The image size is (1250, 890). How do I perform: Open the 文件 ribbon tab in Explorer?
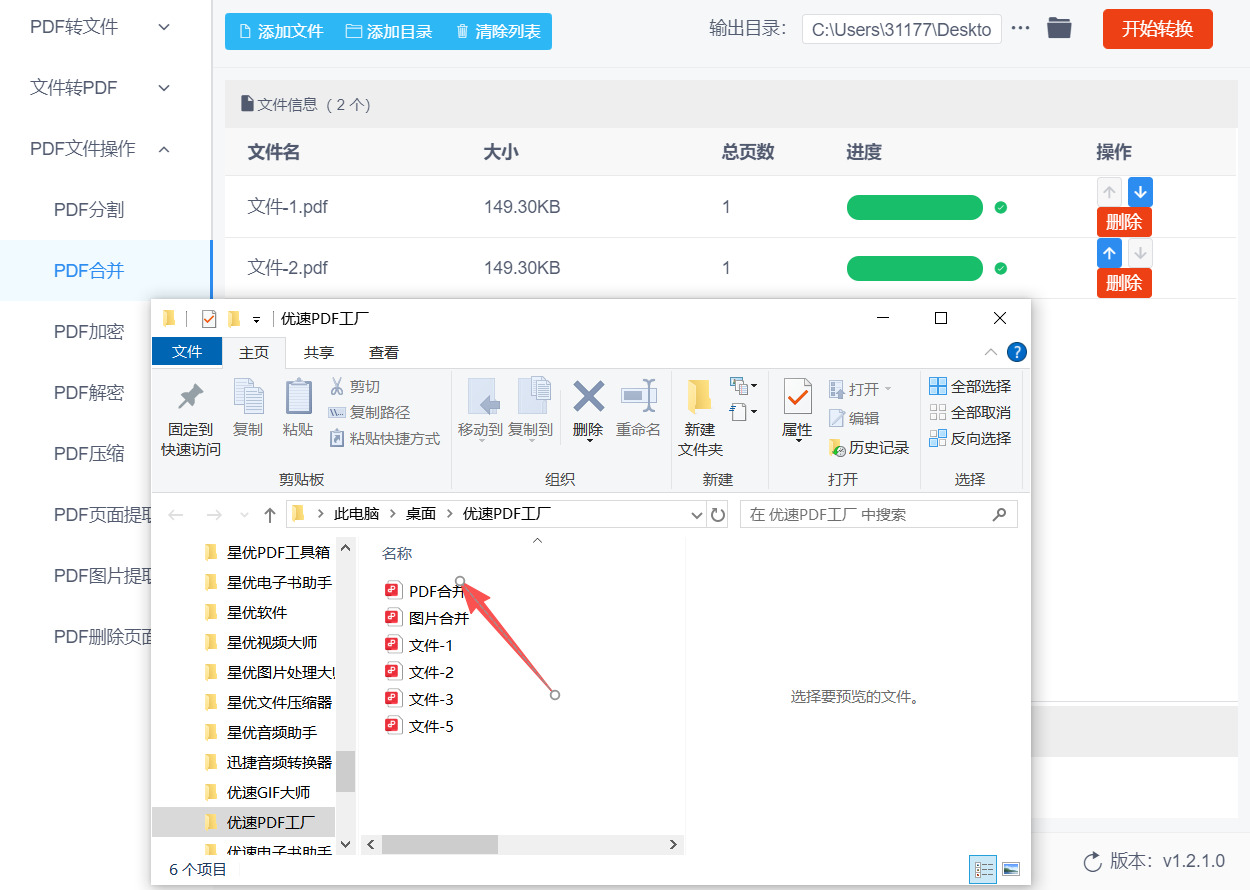pos(187,352)
